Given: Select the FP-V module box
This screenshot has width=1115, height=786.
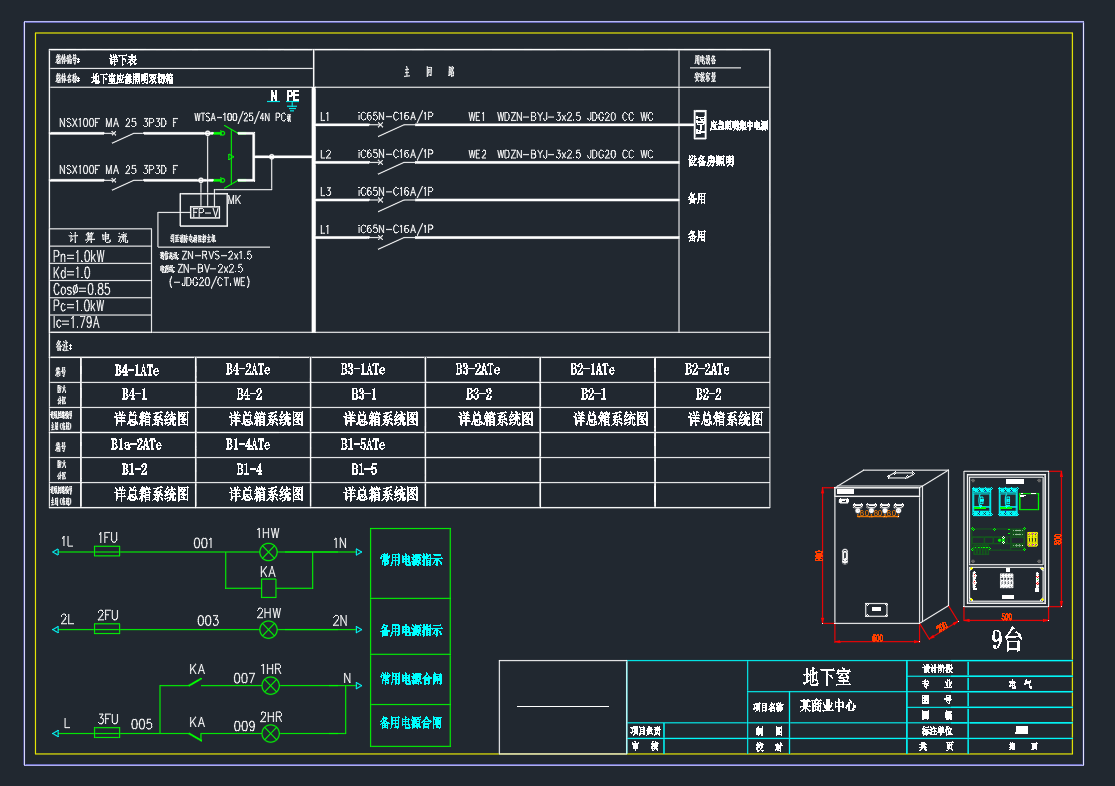Looking at the screenshot, I should tap(204, 212).
